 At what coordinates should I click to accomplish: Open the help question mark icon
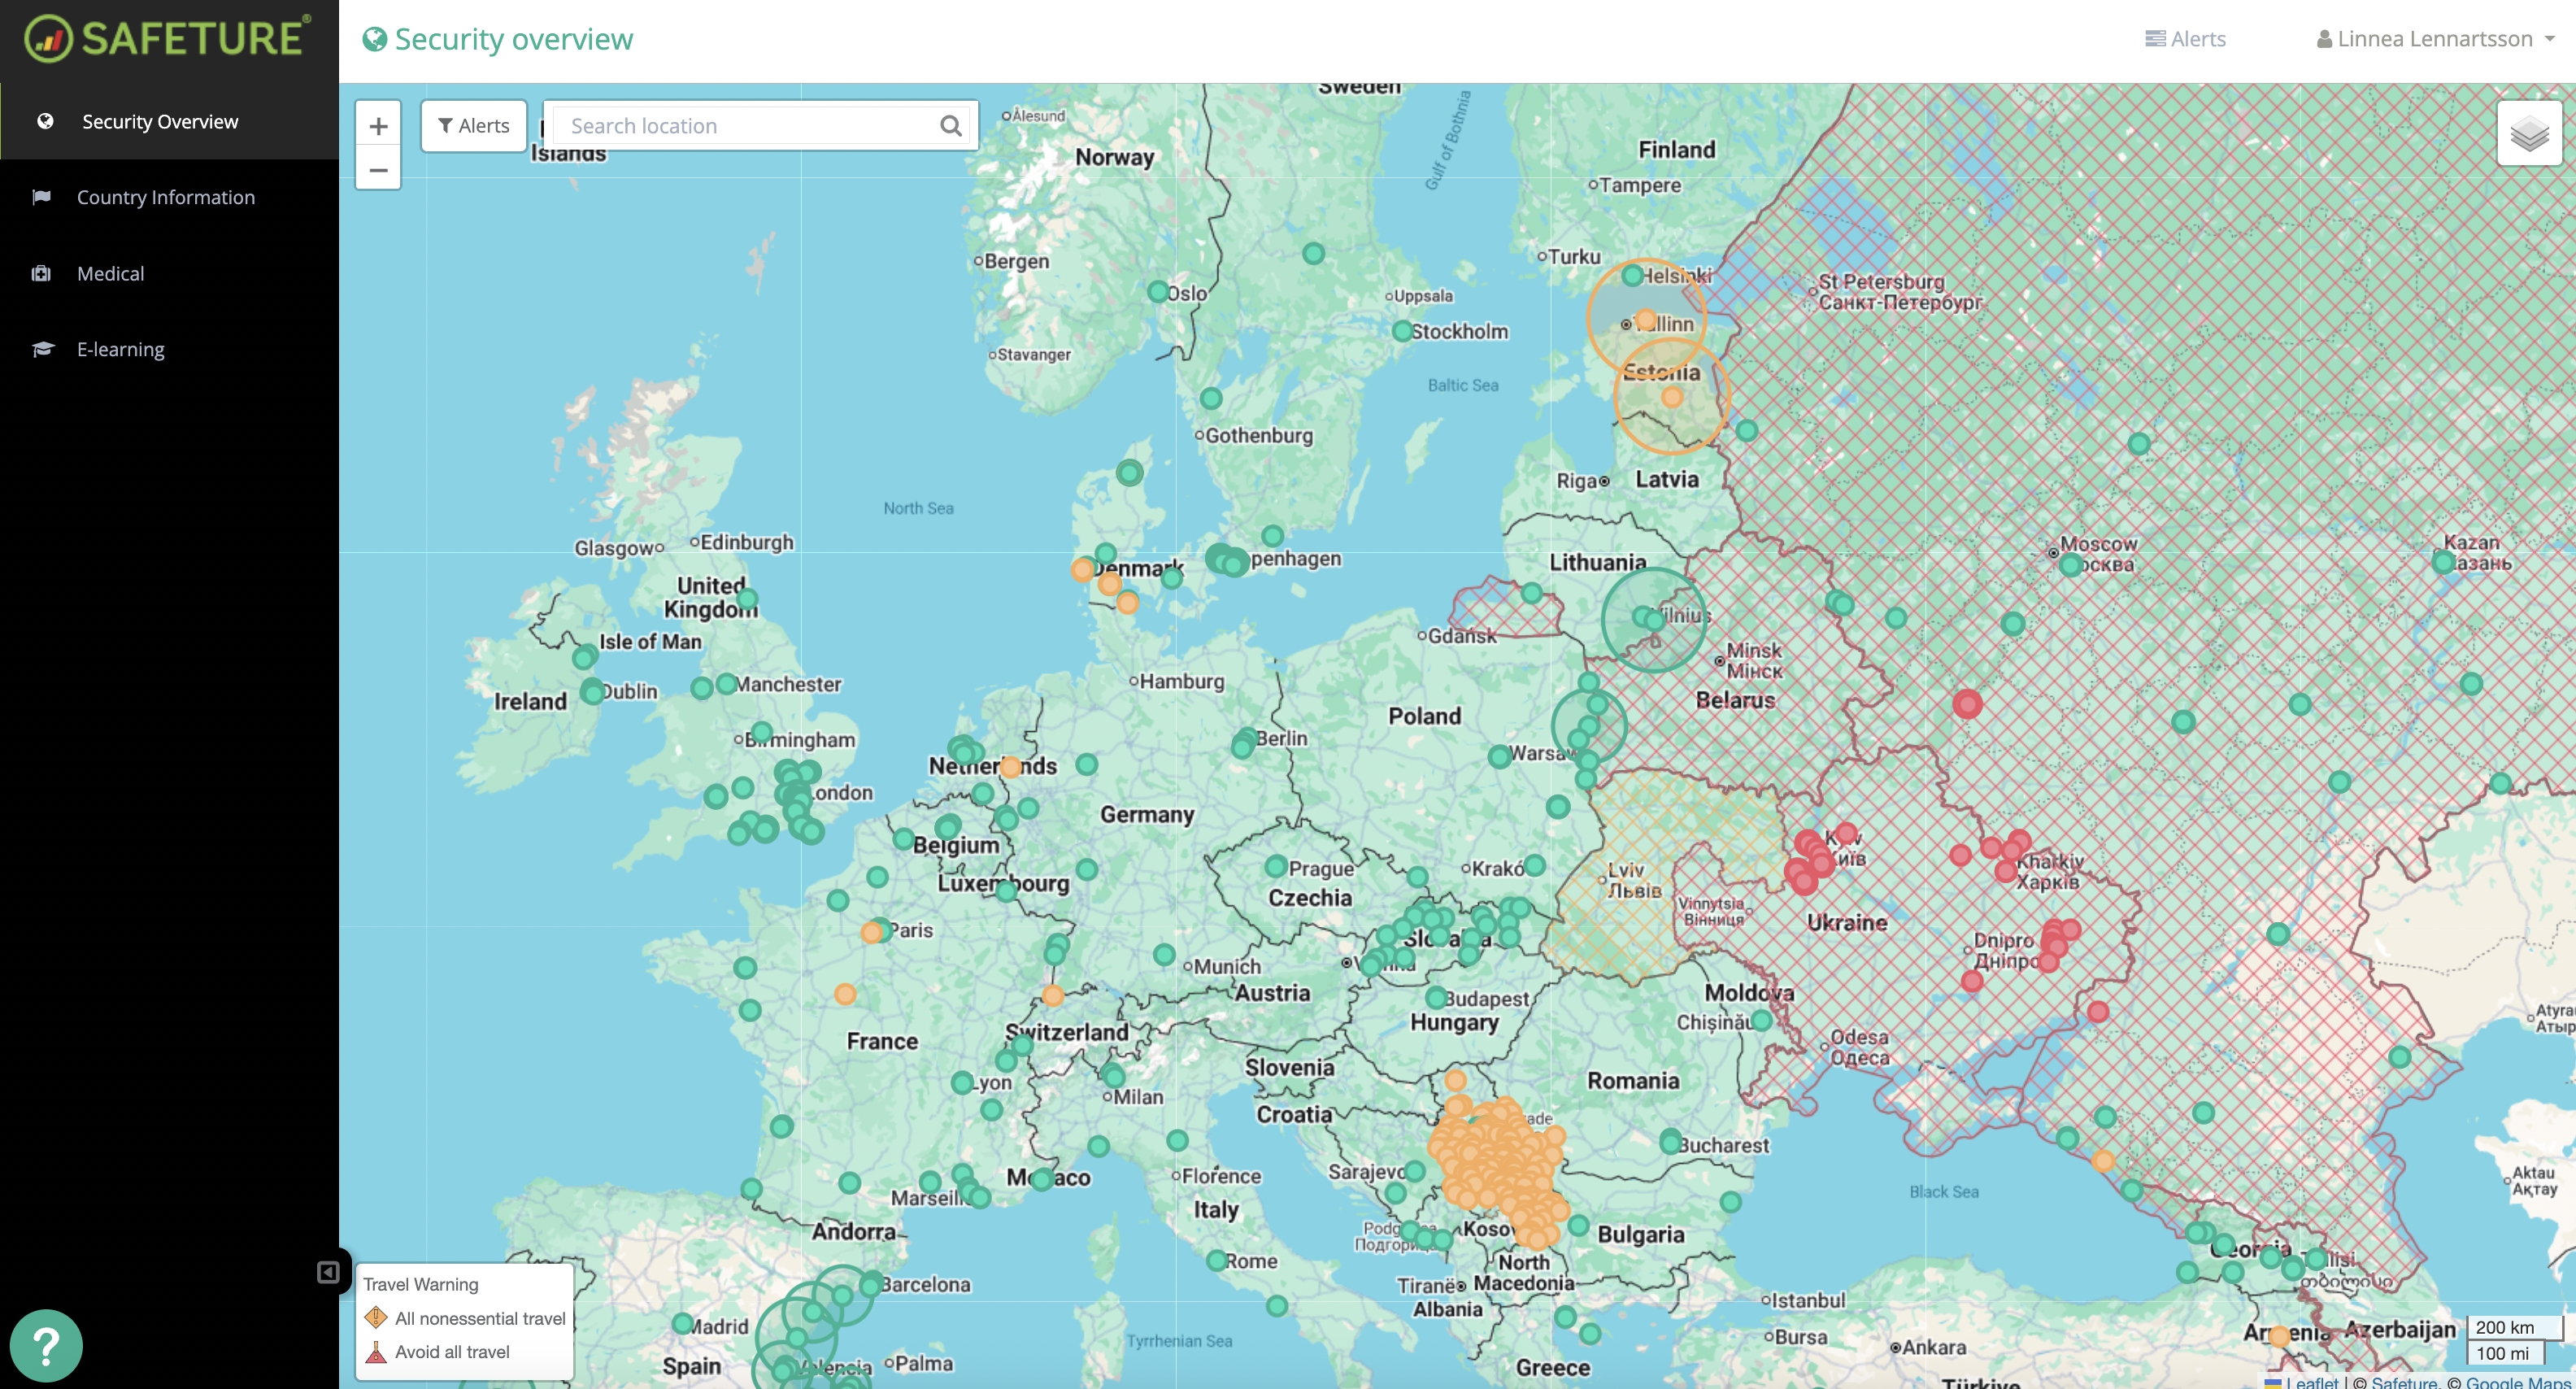(46, 1344)
